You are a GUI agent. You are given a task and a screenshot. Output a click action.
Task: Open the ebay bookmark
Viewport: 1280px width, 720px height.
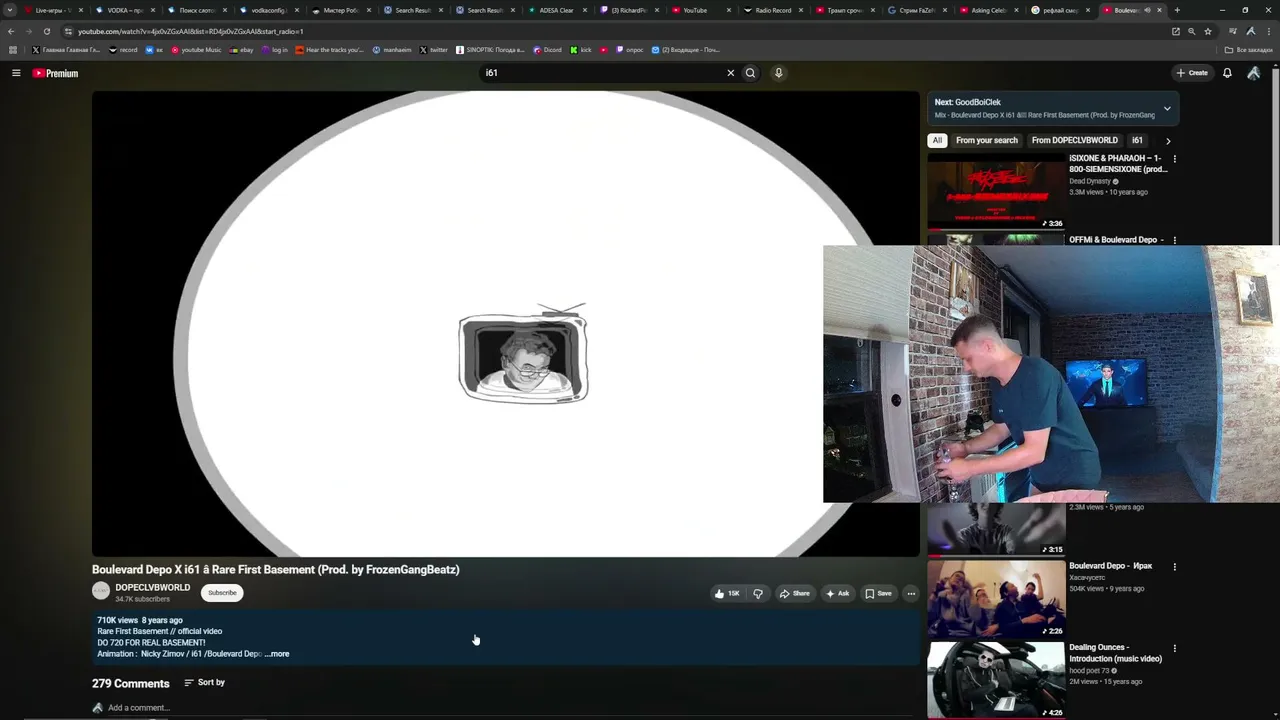tap(241, 50)
